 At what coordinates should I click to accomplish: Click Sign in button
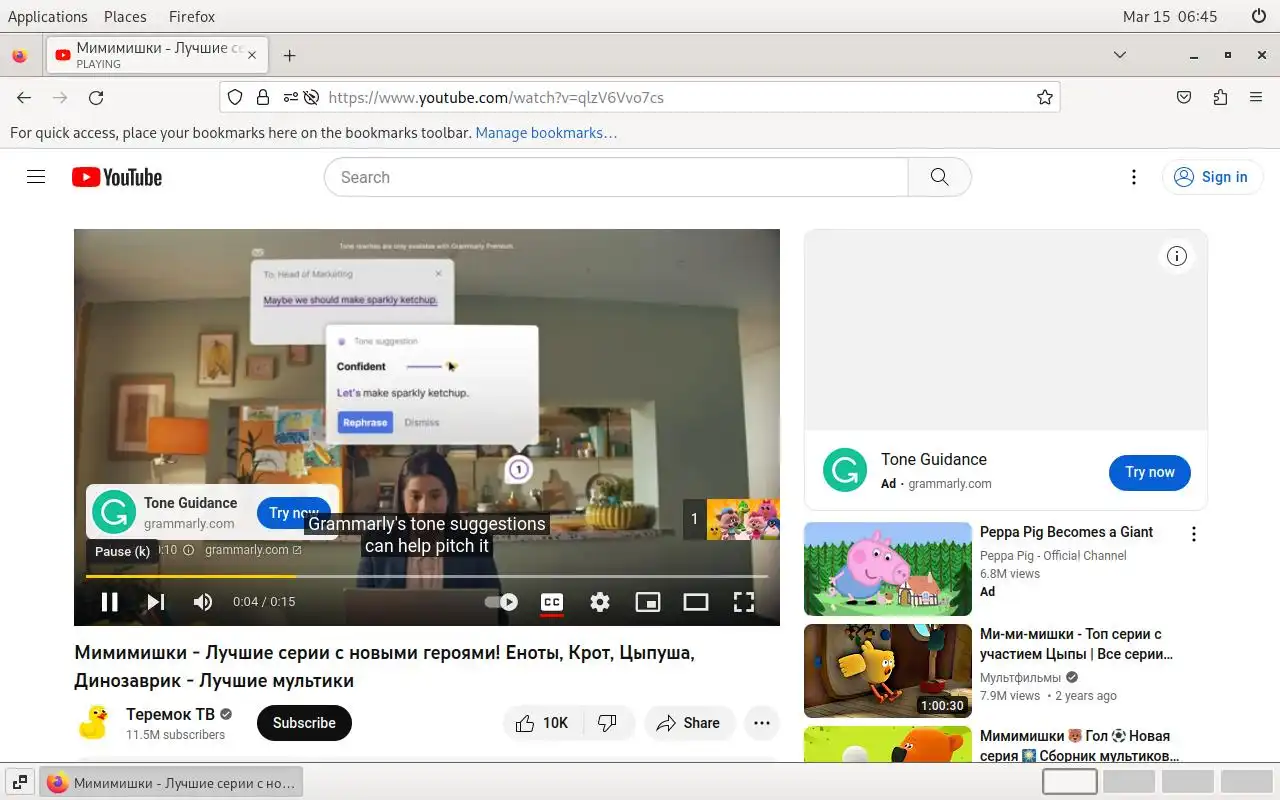tap(1212, 177)
